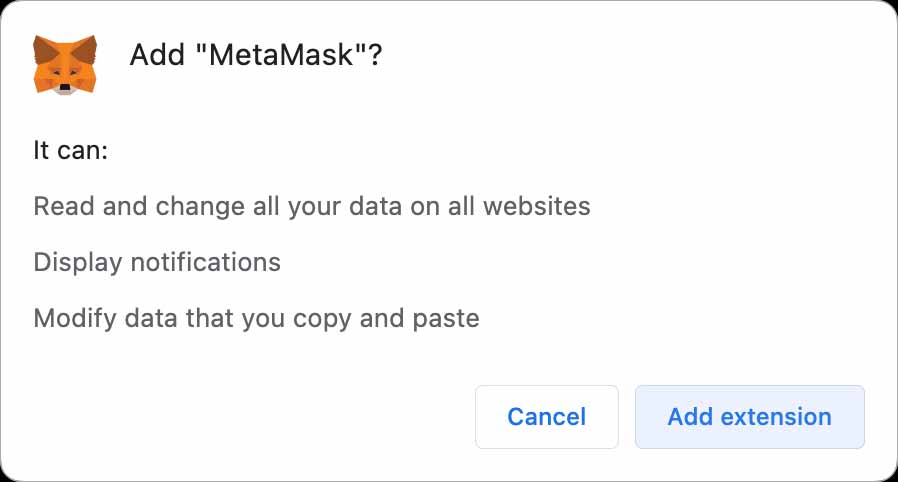Screen dimensions: 898x482
Task: Click "Read and change all your data" permission
Action: point(311,206)
